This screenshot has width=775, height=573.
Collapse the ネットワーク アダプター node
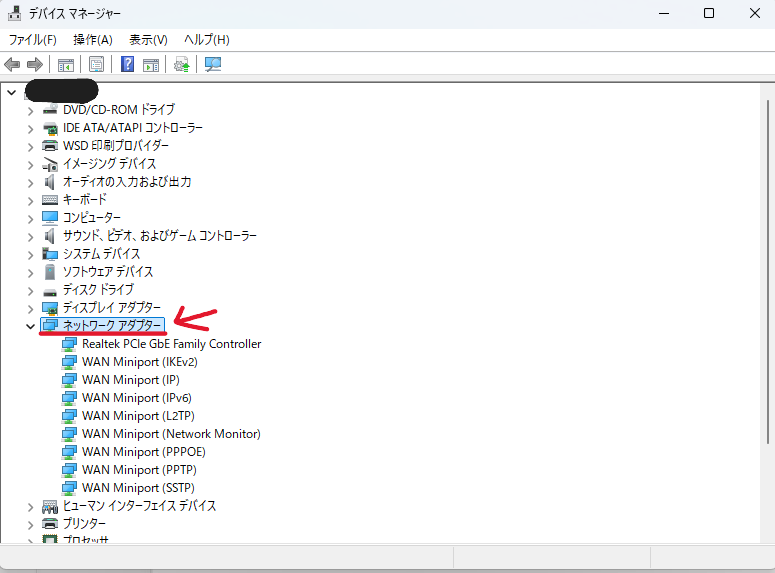click(x=30, y=326)
